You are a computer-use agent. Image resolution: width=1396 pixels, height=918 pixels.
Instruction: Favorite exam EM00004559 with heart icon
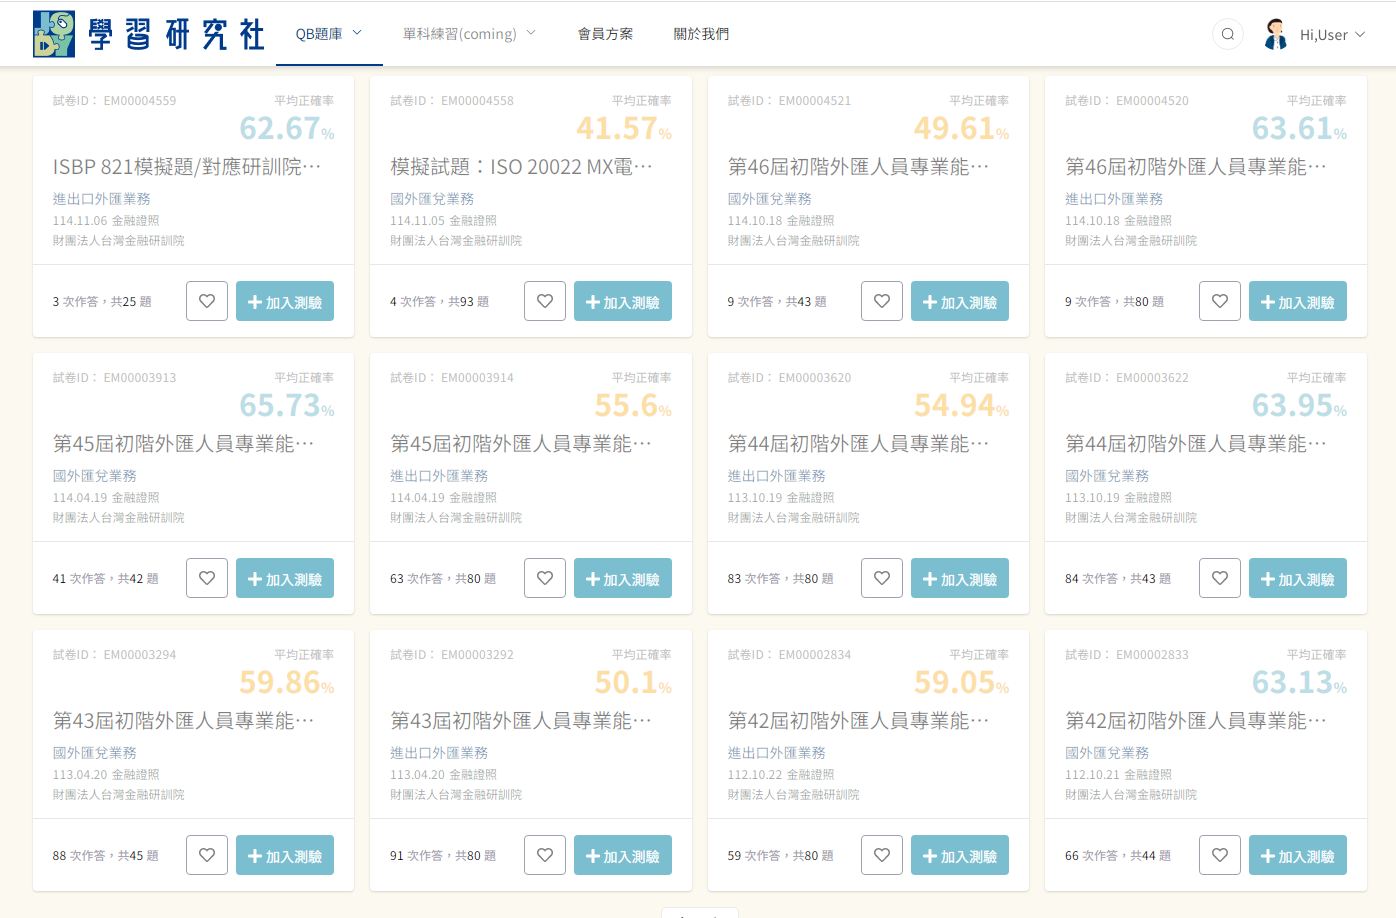(x=207, y=301)
